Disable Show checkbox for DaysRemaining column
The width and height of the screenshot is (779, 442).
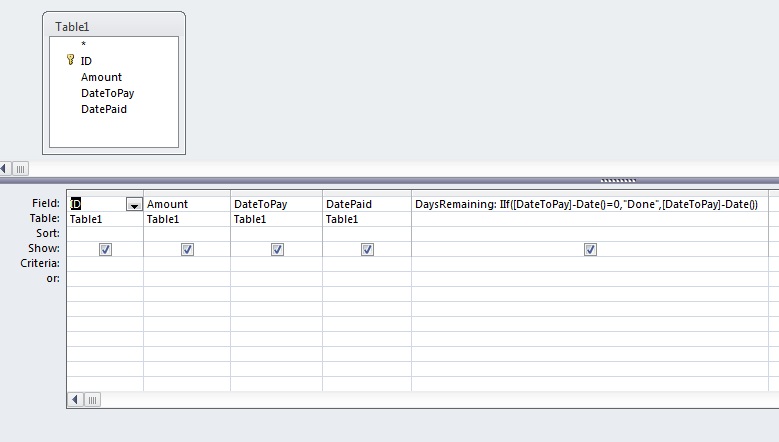pyautogui.click(x=590, y=249)
